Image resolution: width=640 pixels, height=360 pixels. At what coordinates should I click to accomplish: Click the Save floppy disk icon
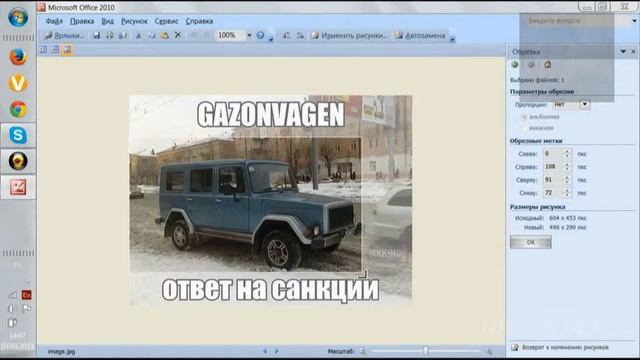pos(96,36)
